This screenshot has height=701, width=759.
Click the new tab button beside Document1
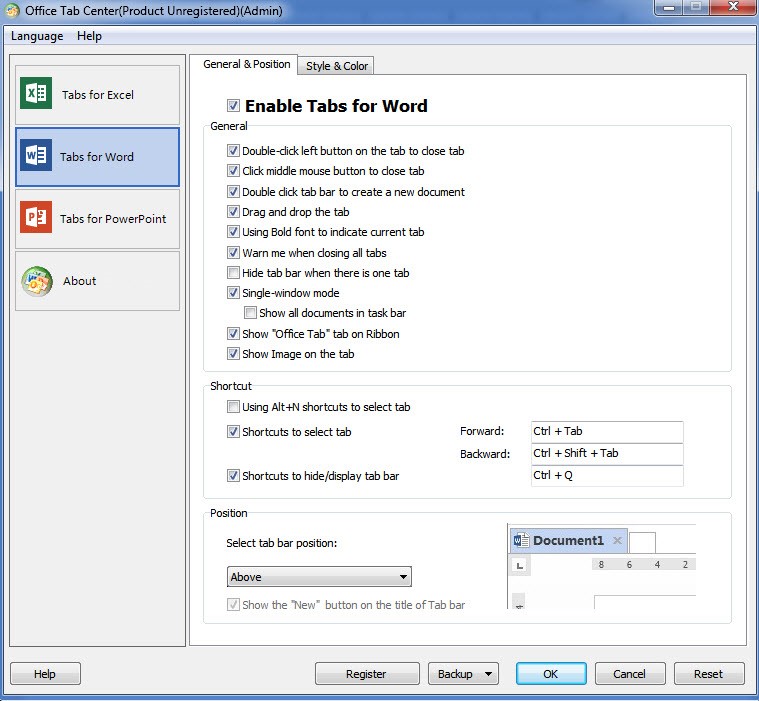point(642,542)
